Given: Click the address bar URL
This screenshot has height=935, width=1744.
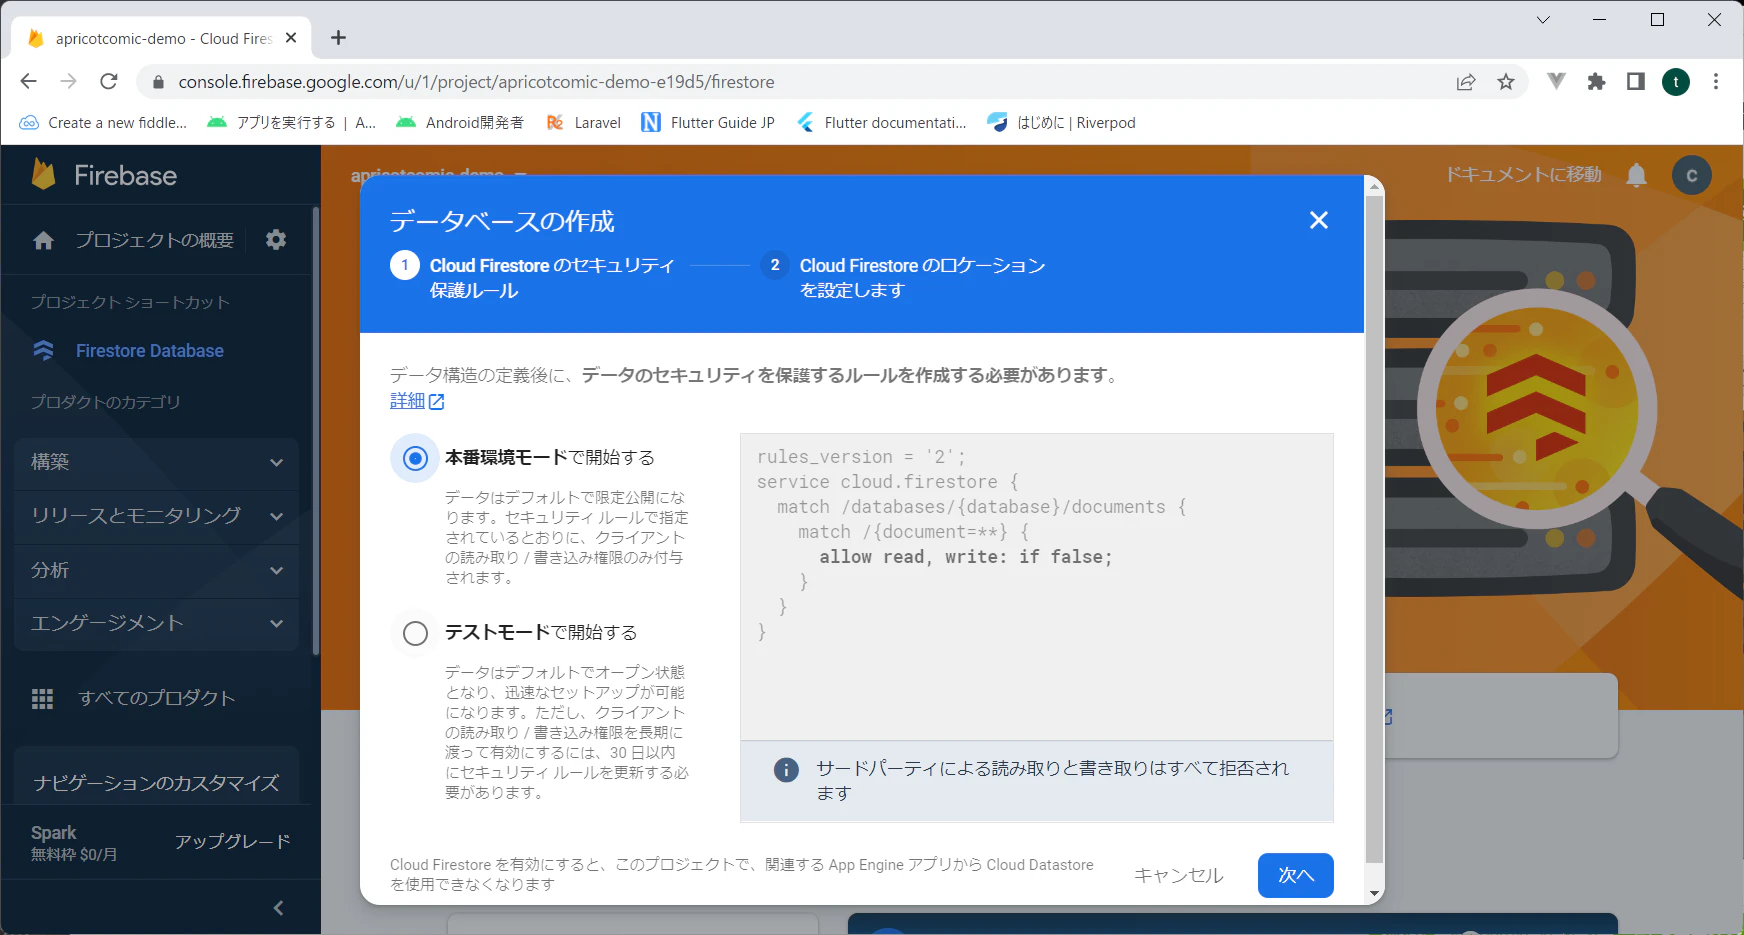Looking at the screenshot, I should [476, 82].
